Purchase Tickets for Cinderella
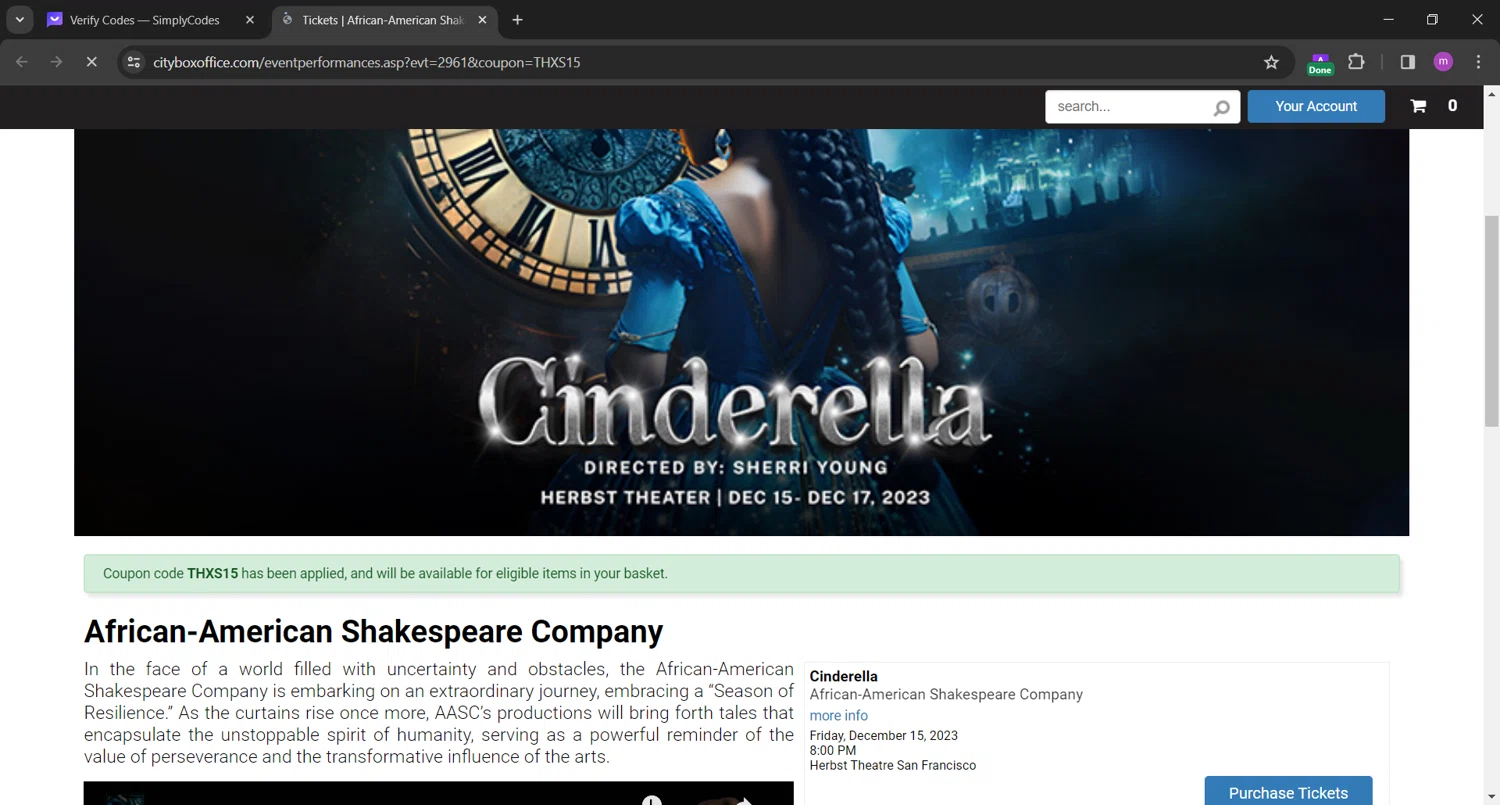Viewport: 1500px width, 805px height. (x=1288, y=792)
